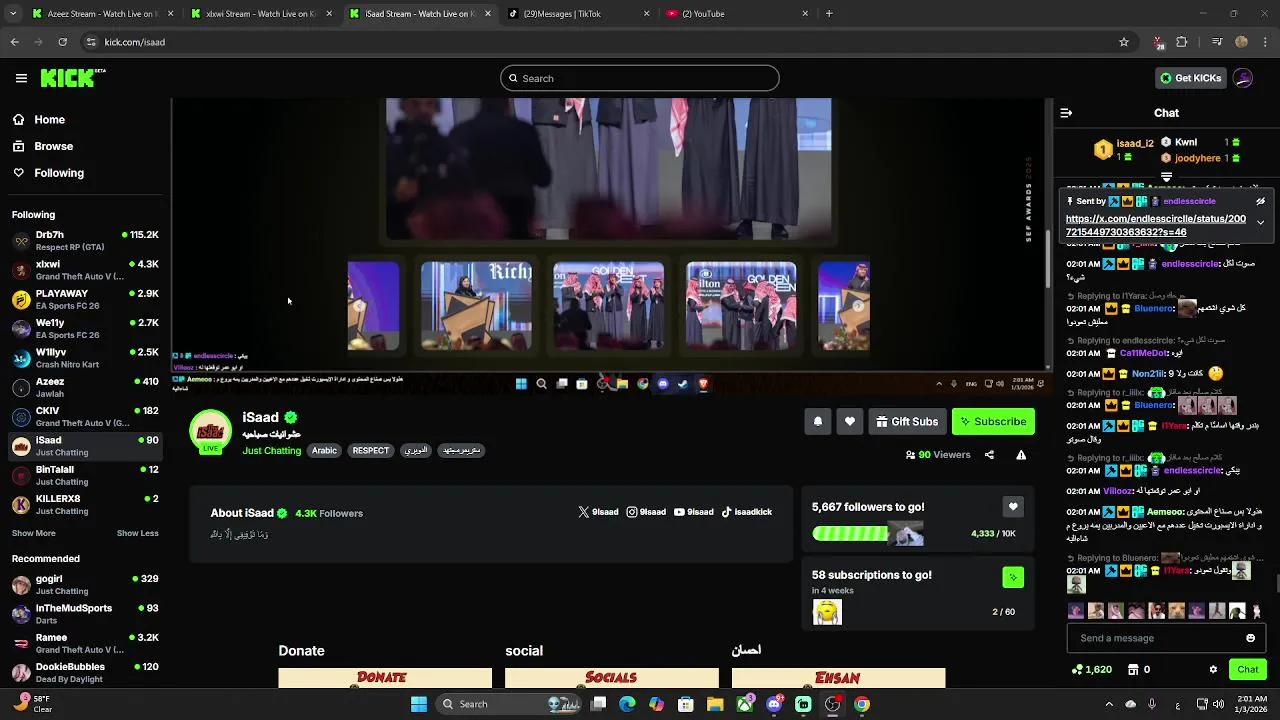Open iSaad X profile link

click(x=598, y=512)
